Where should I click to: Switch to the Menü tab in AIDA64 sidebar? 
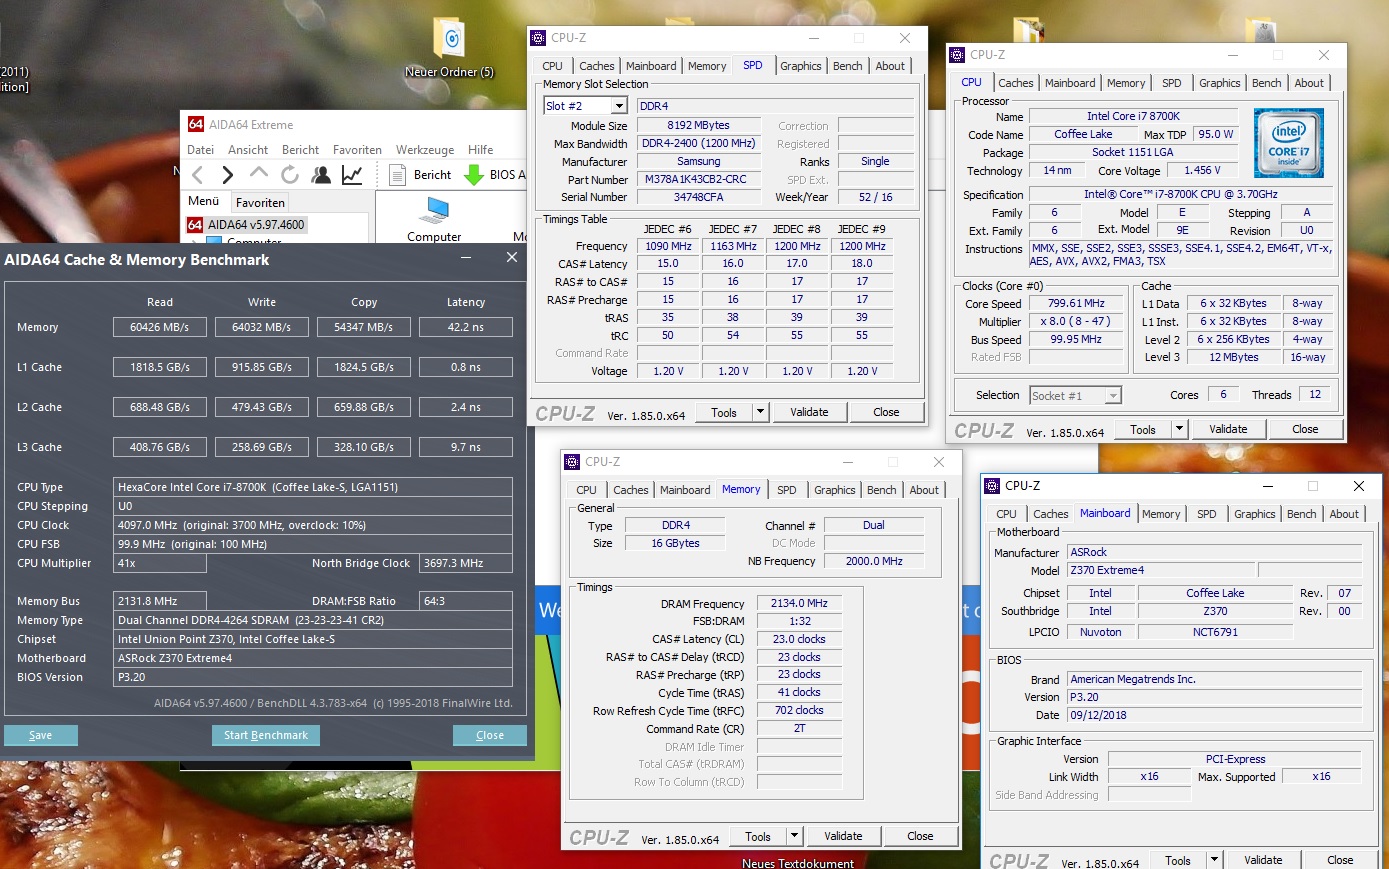click(x=204, y=201)
